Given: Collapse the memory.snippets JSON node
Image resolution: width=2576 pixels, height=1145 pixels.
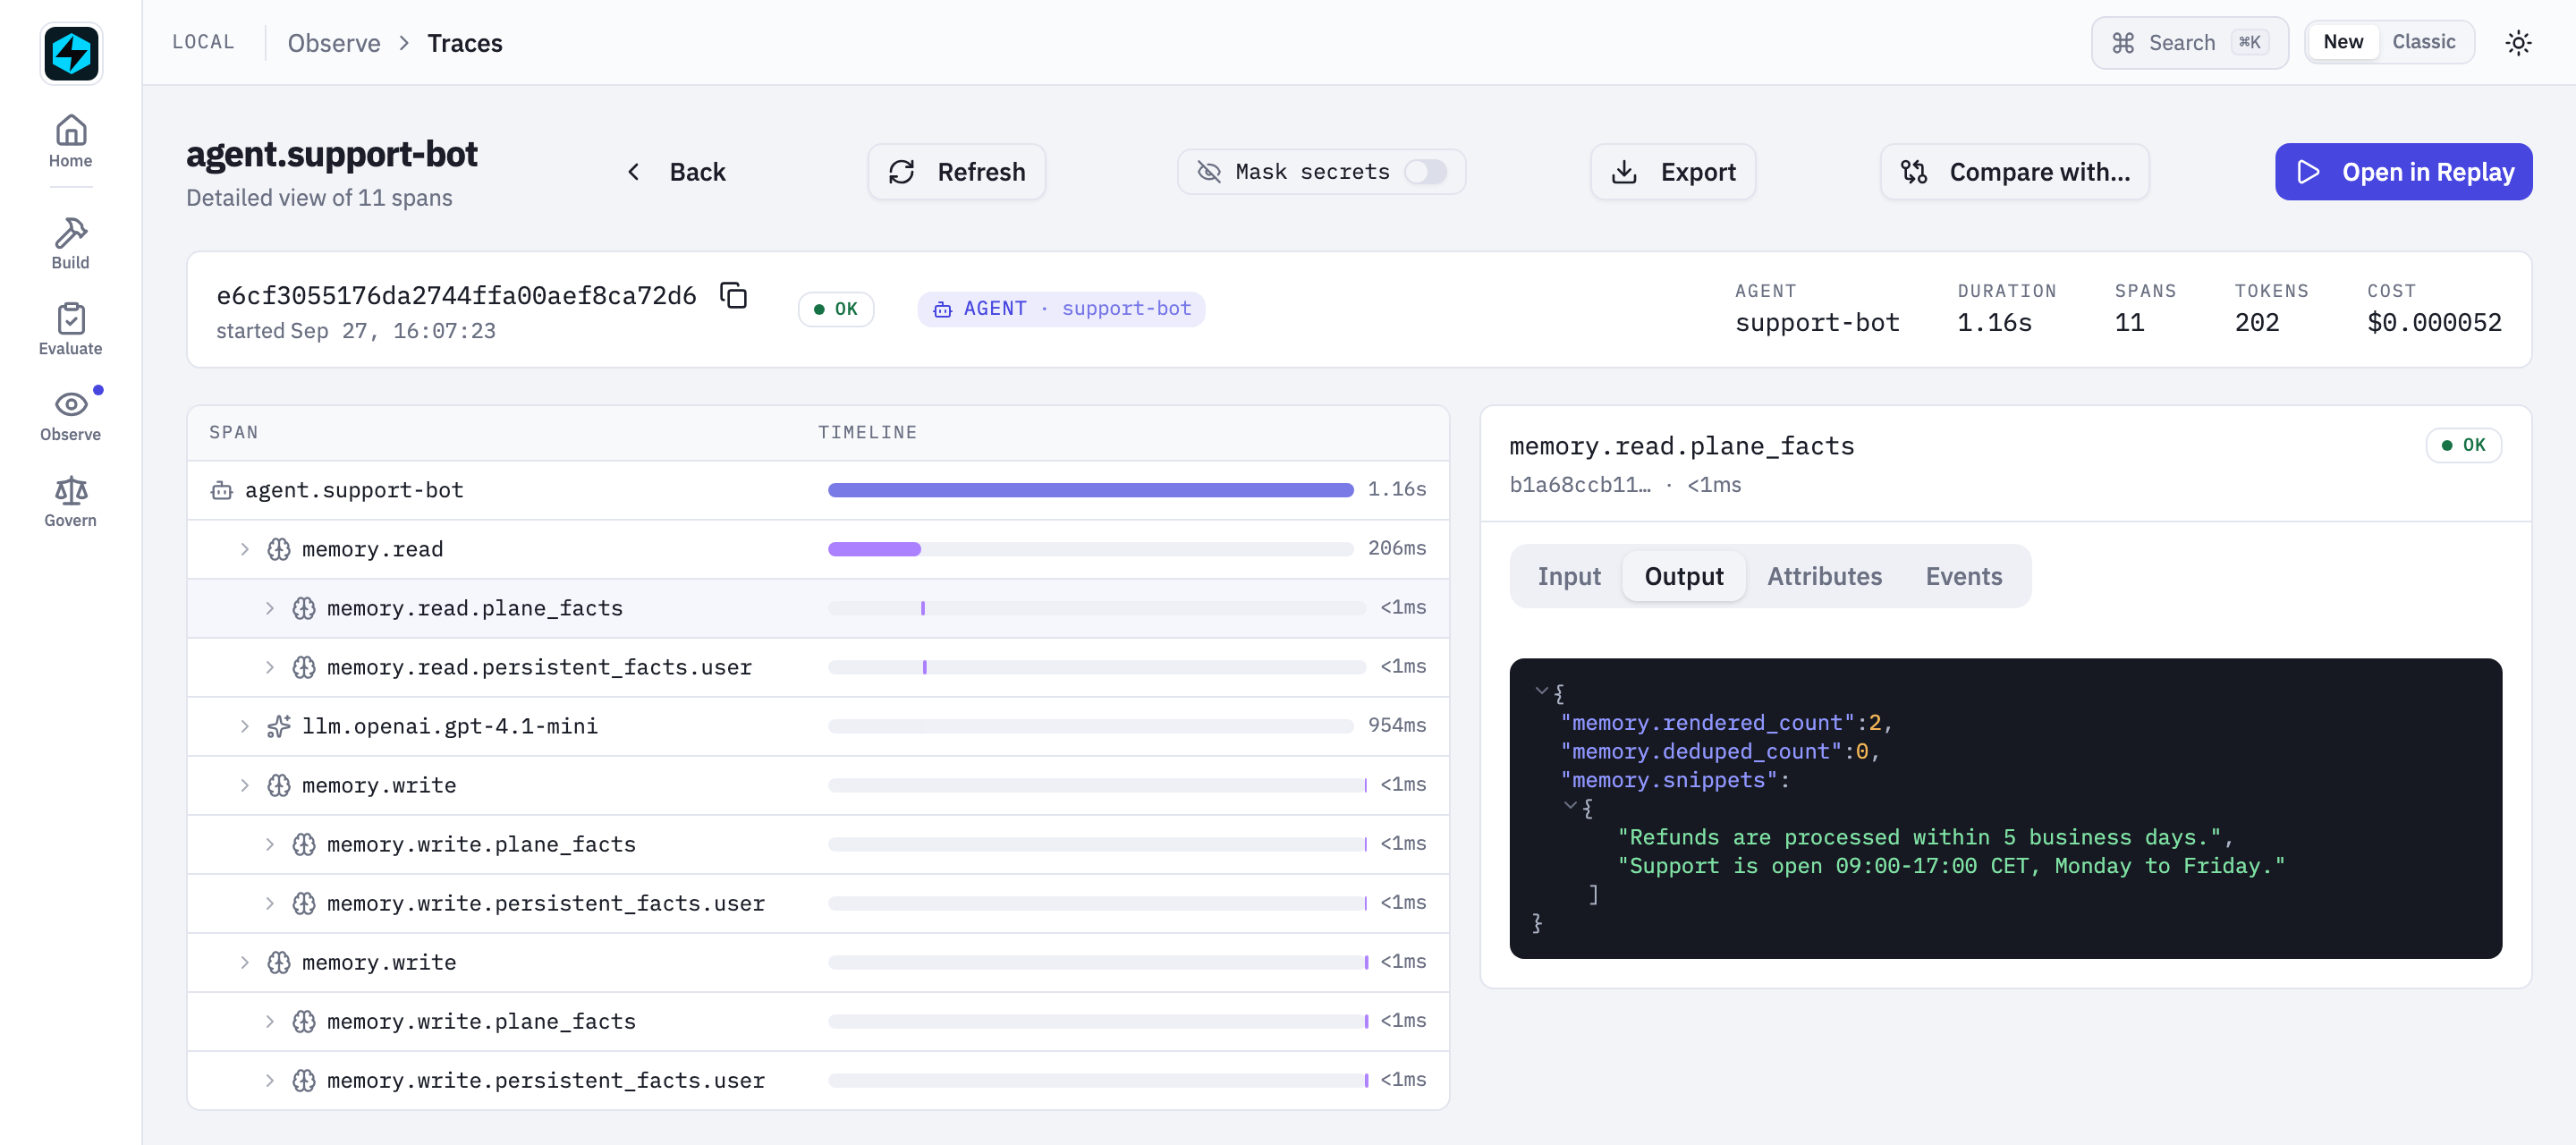Looking at the screenshot, I should click(x=1570, y=806).
